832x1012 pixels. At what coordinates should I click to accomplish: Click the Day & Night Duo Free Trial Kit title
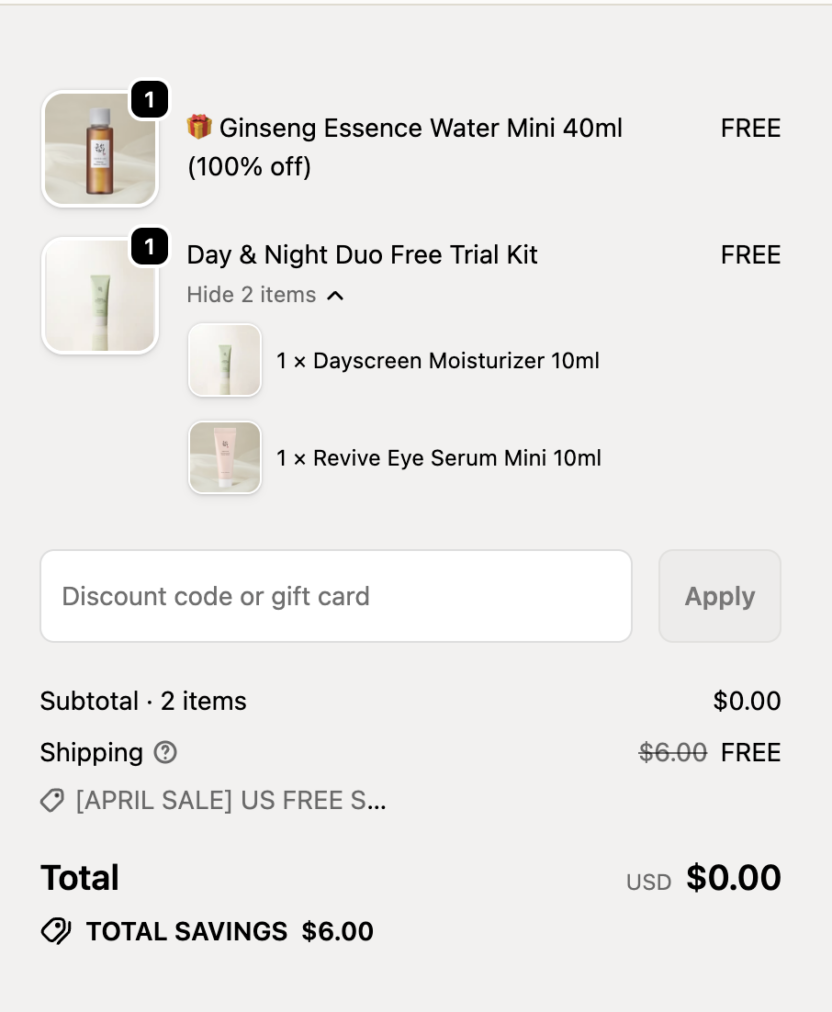pyautogui.click(x=362, y=255)
